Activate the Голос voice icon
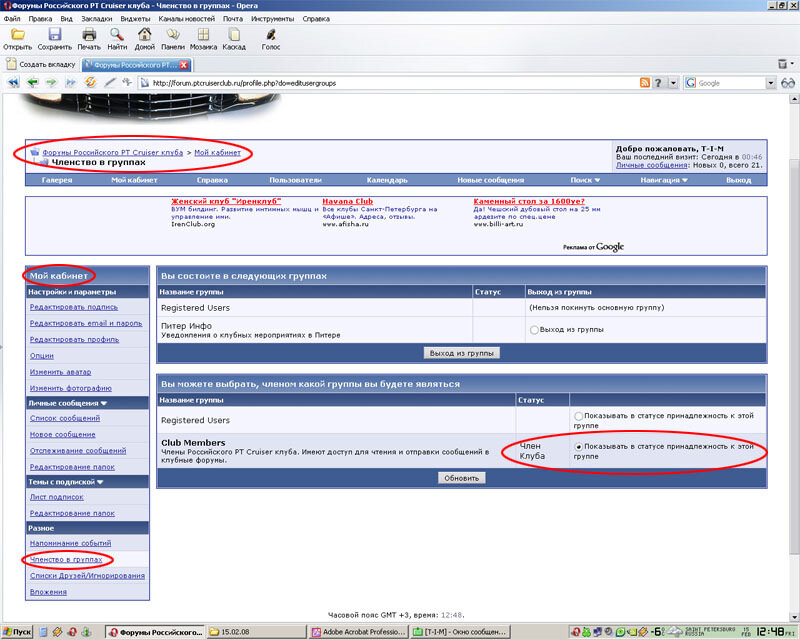Image resolution: width=800 pixels, height=640 pixels. click(x=271, y=35)
